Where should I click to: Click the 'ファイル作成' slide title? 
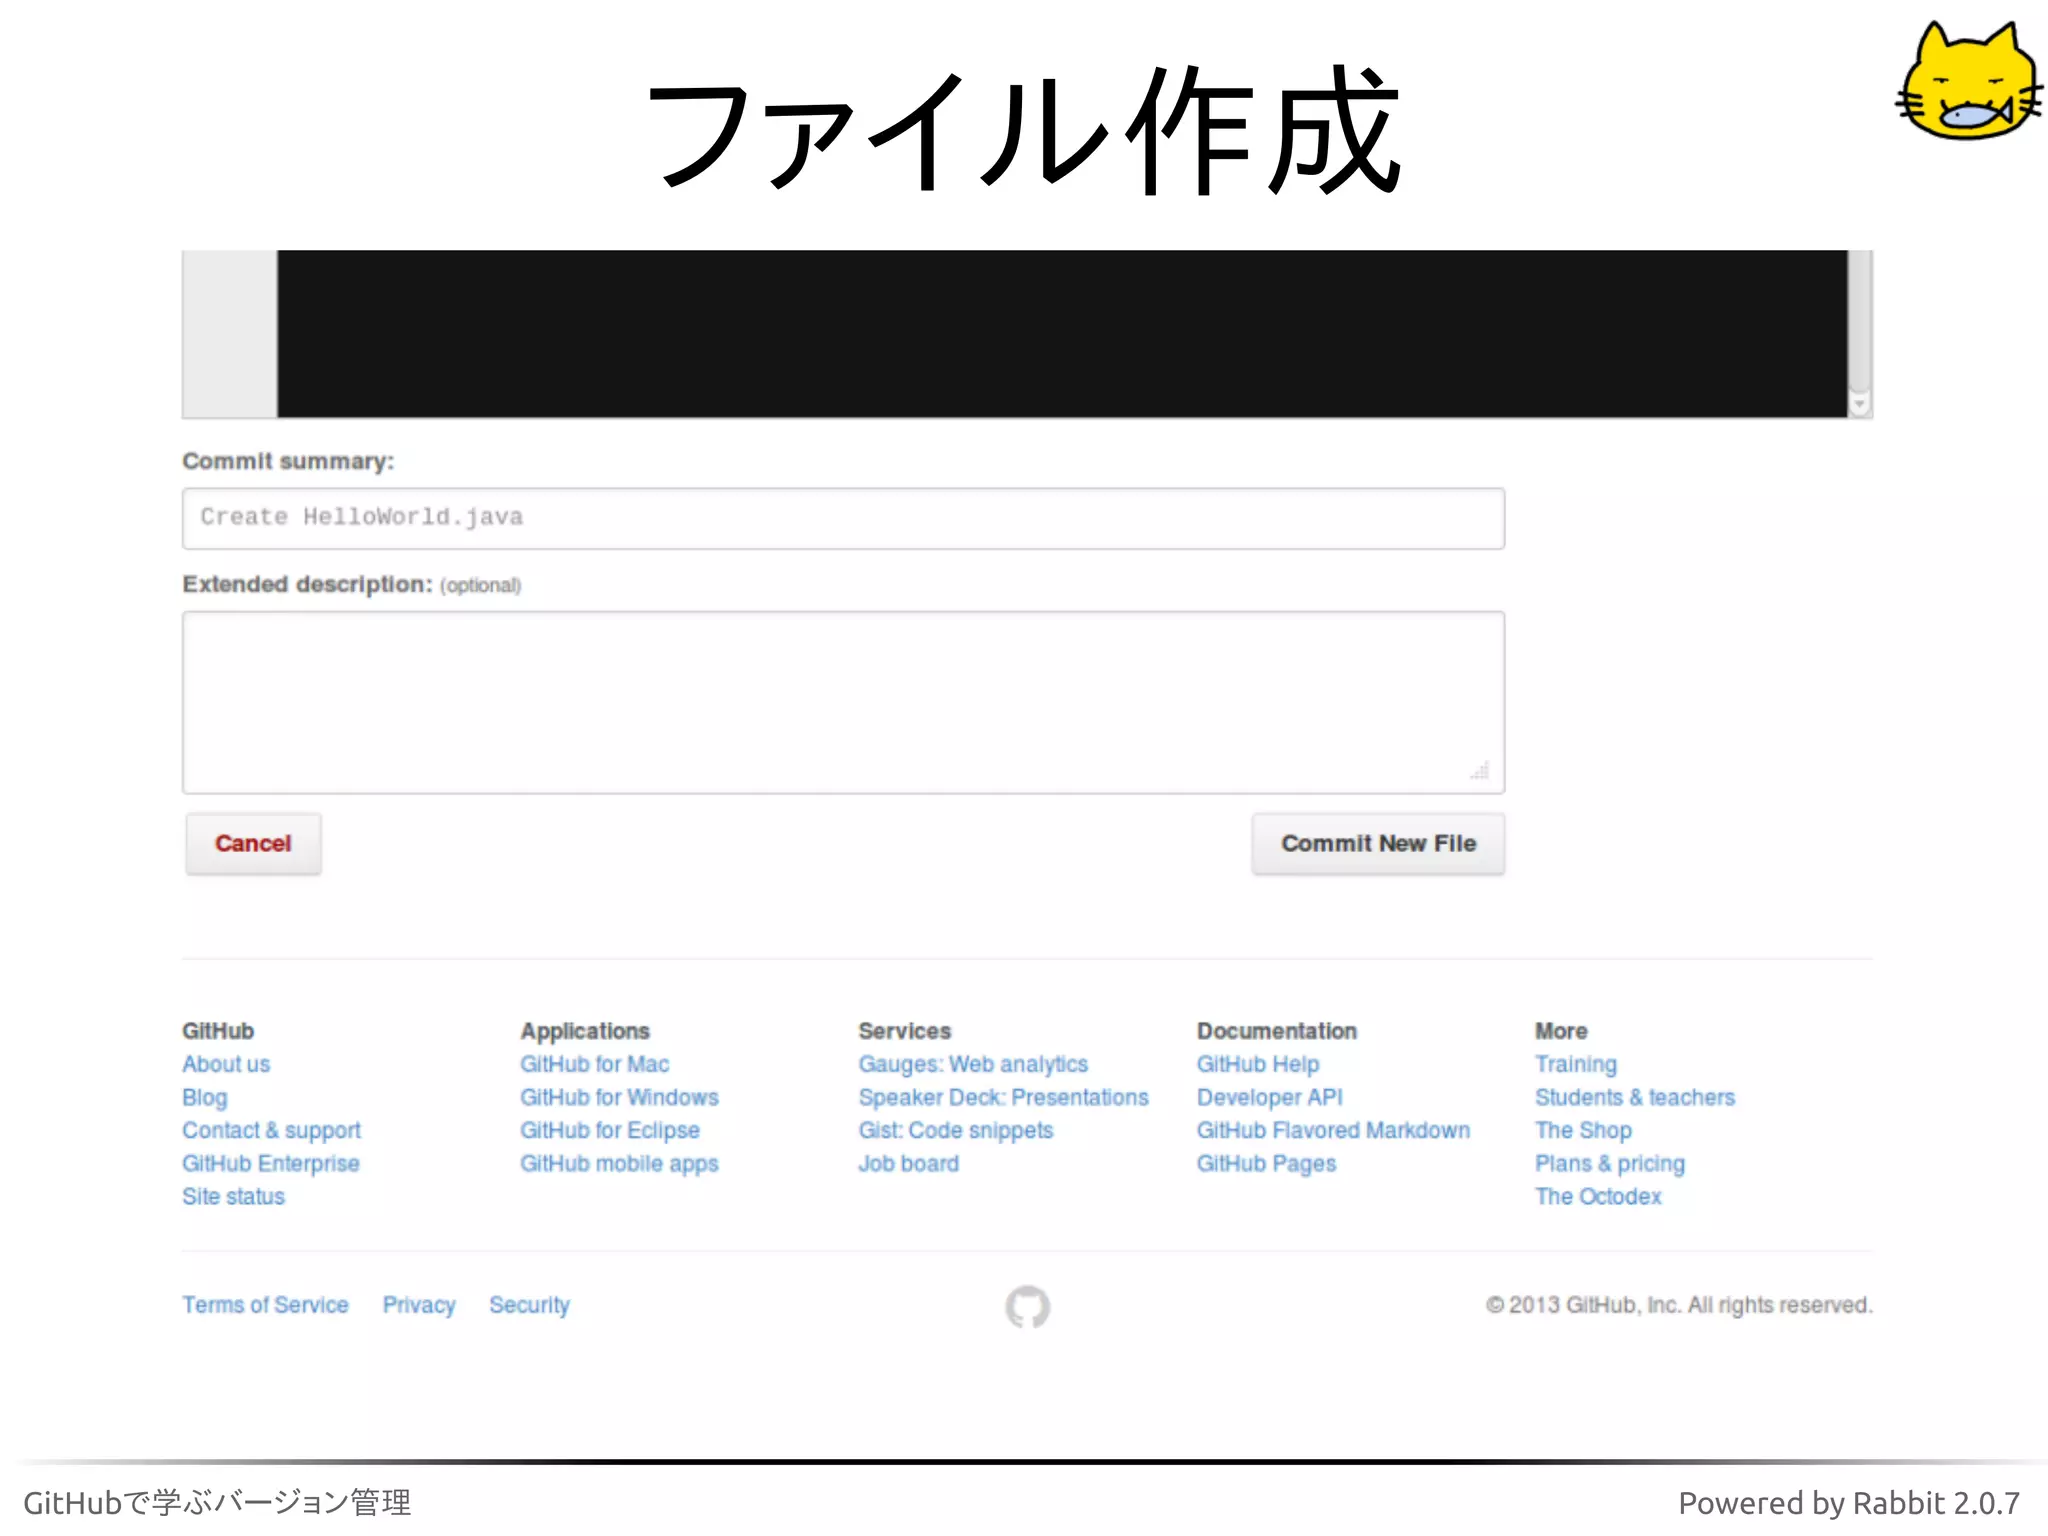point(1024,129)
